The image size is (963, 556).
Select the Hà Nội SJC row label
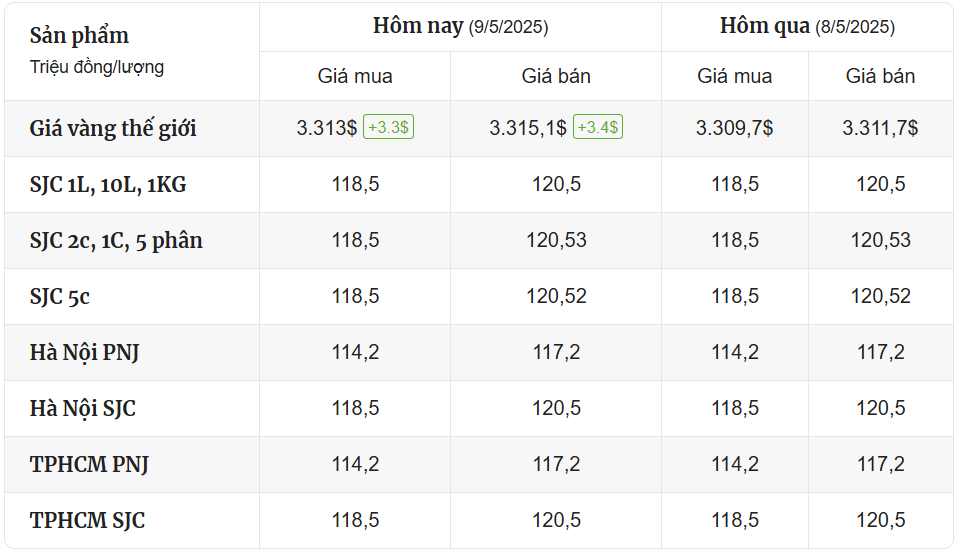pyautogui.click(x=83, y=409)
